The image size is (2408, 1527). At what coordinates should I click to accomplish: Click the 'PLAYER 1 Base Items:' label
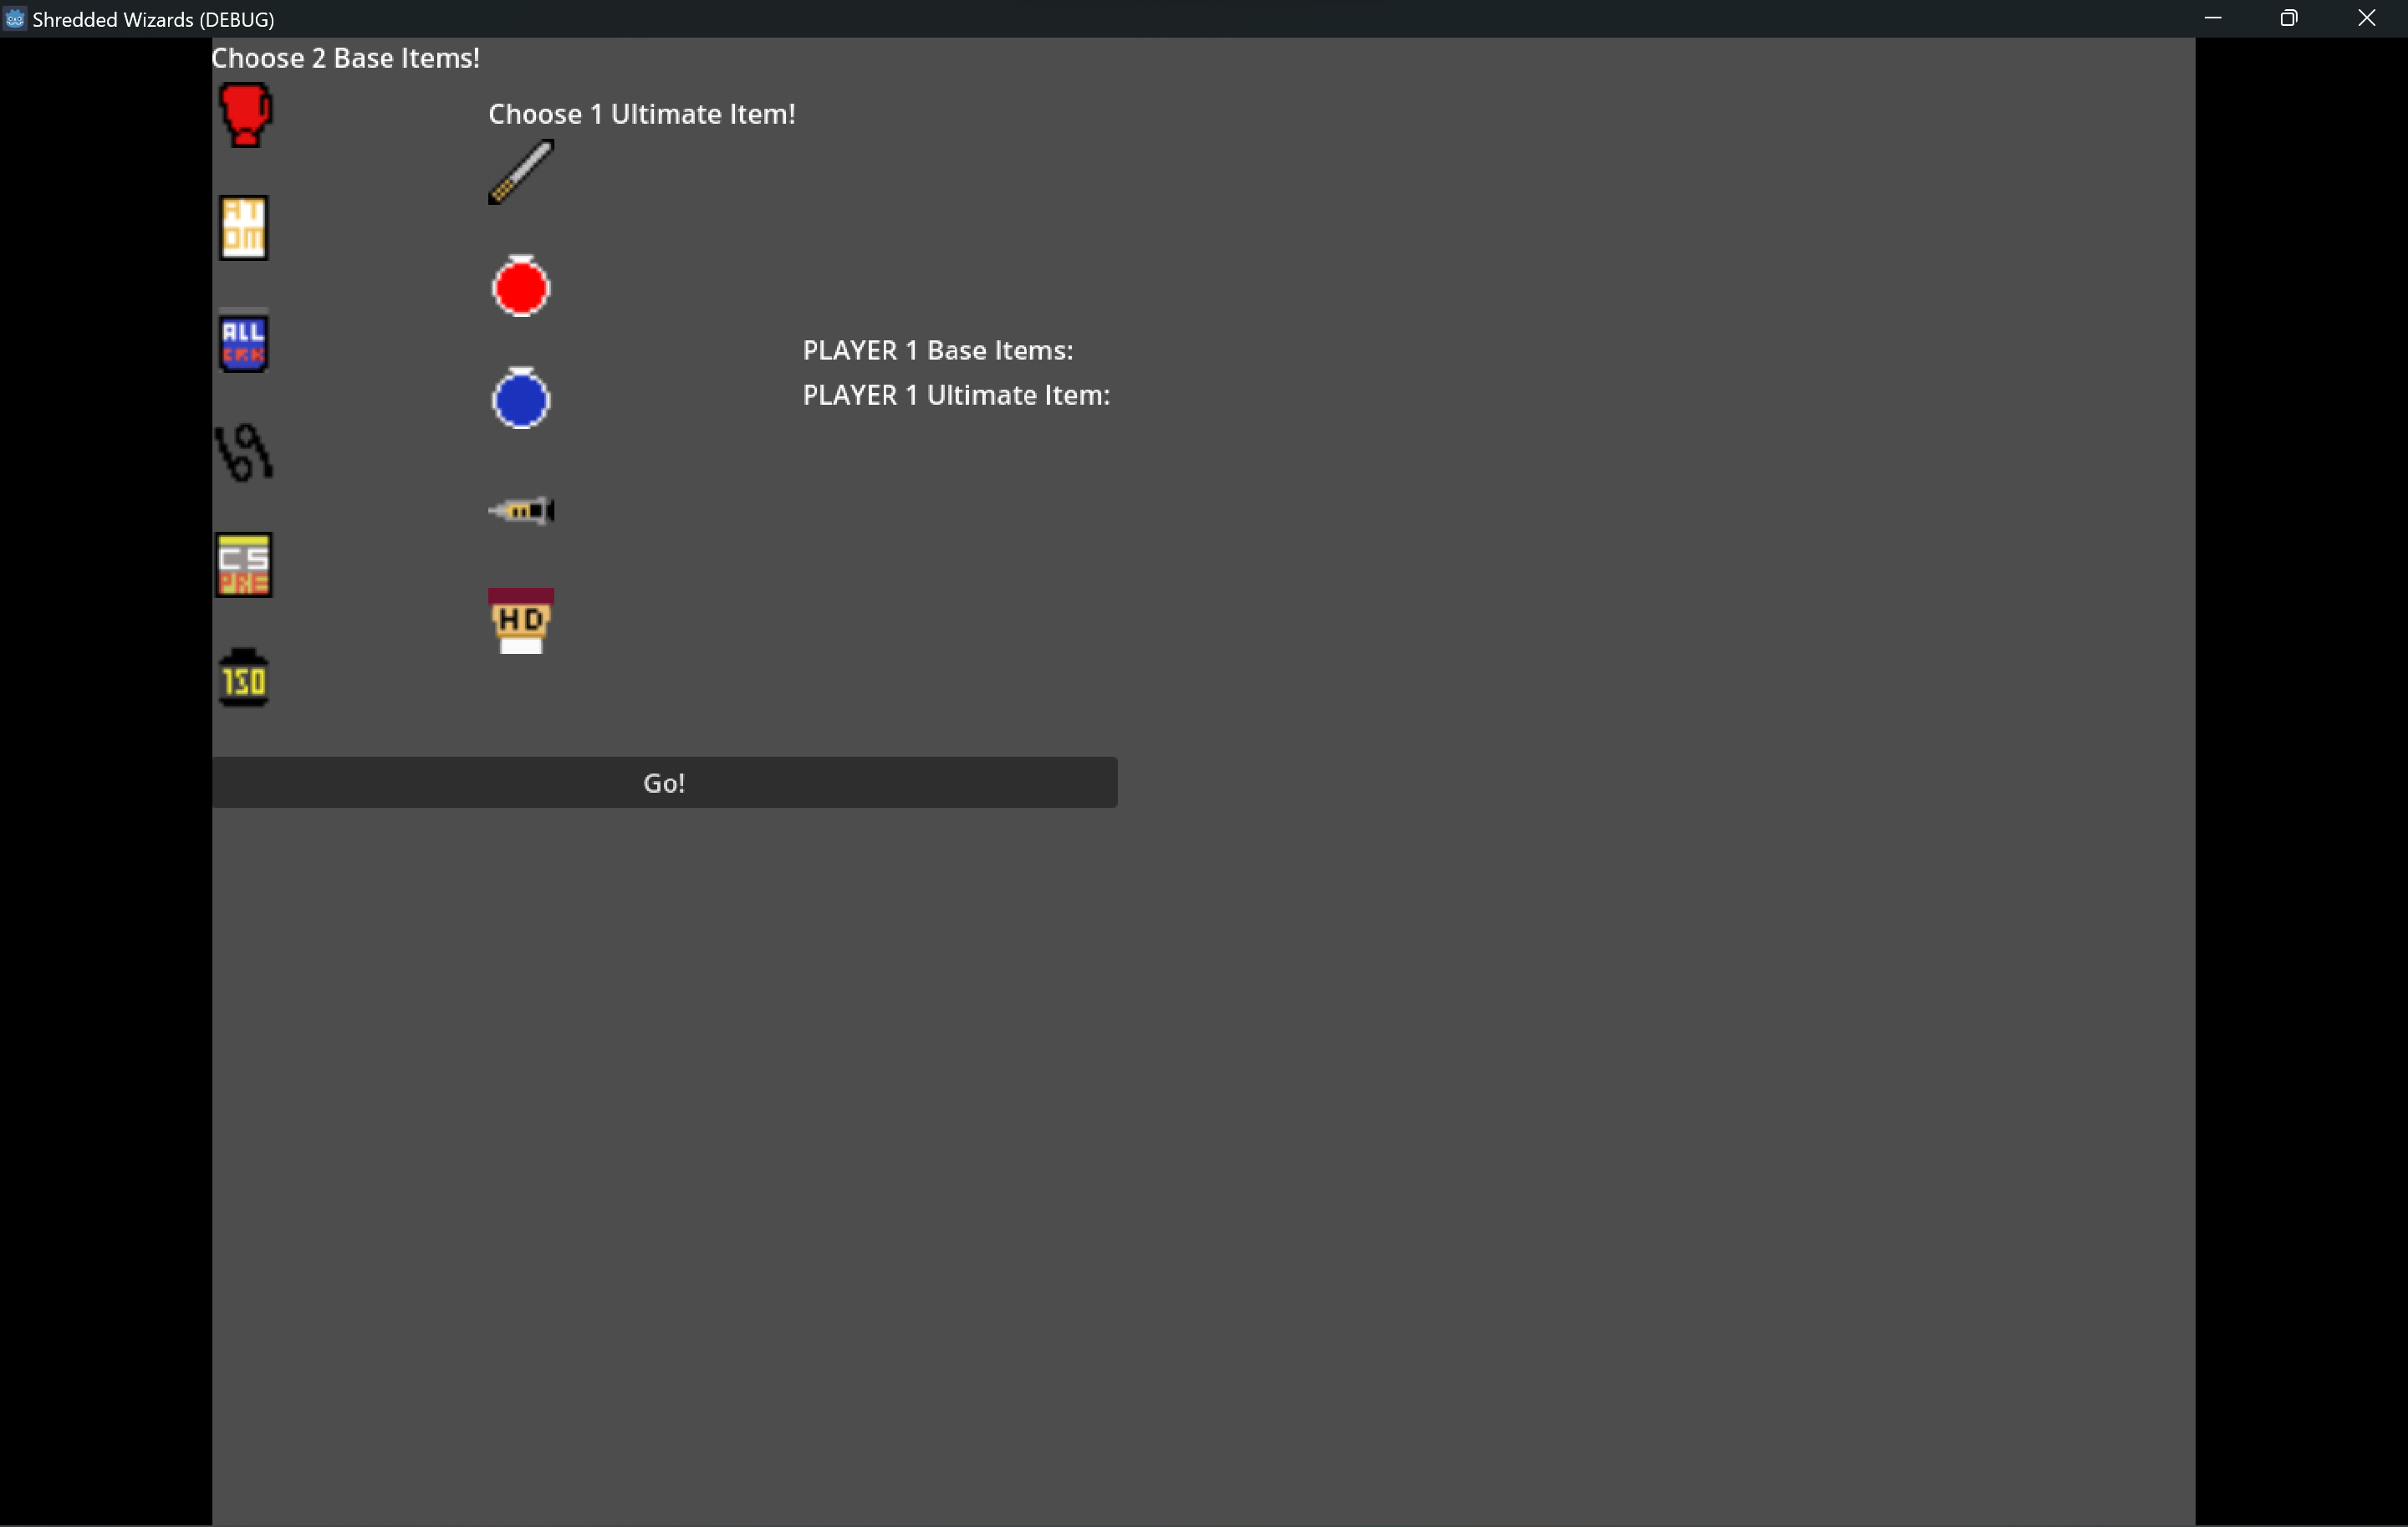(x=938, y=350)
